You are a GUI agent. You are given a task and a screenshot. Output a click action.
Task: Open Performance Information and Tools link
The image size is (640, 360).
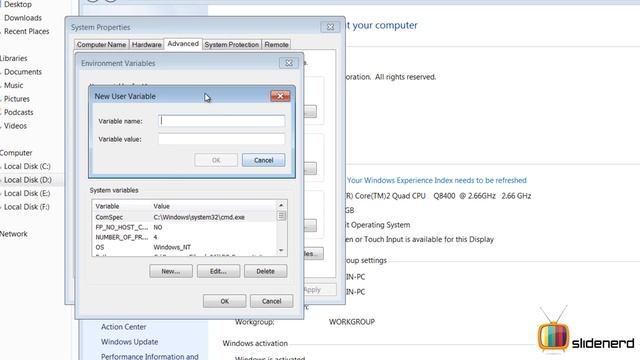(x=149, y=356)
